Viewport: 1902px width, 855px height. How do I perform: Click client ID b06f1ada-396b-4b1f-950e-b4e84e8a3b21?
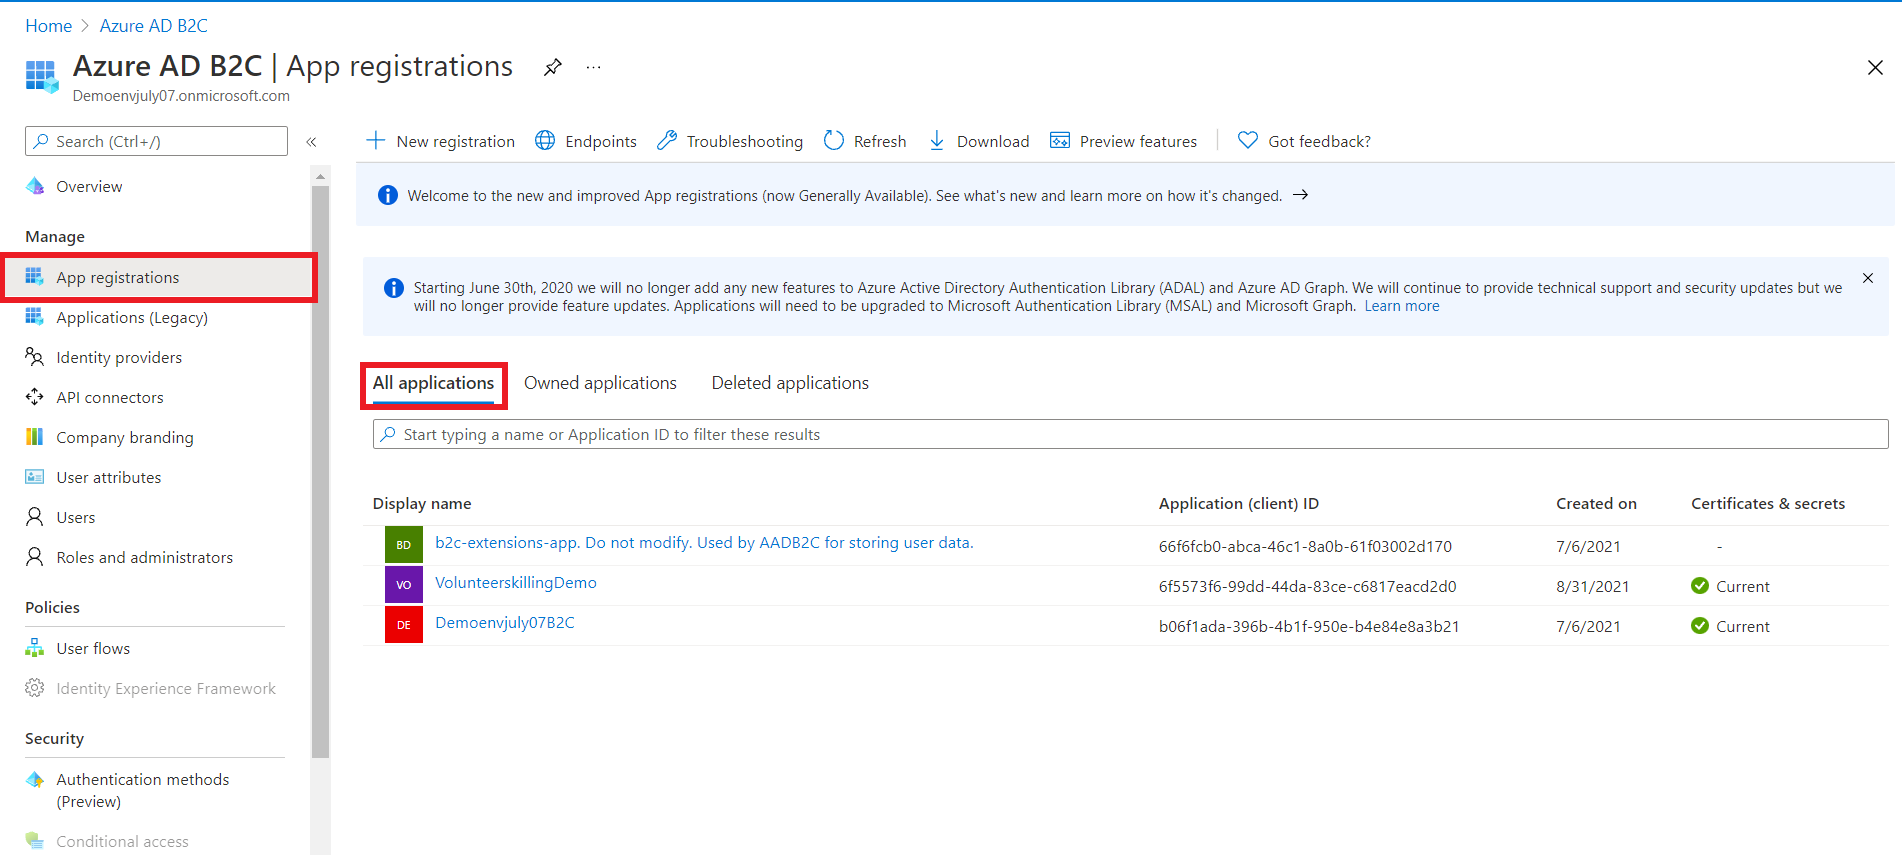tap(1309, 626)
